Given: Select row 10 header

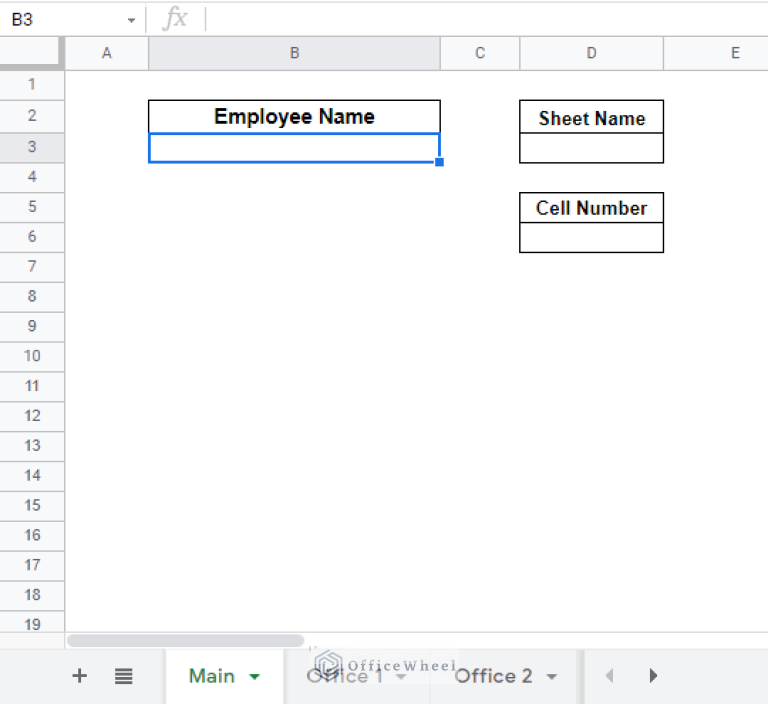Looking at the screenshot, I should pyautogui.click(x=32, y=356).
